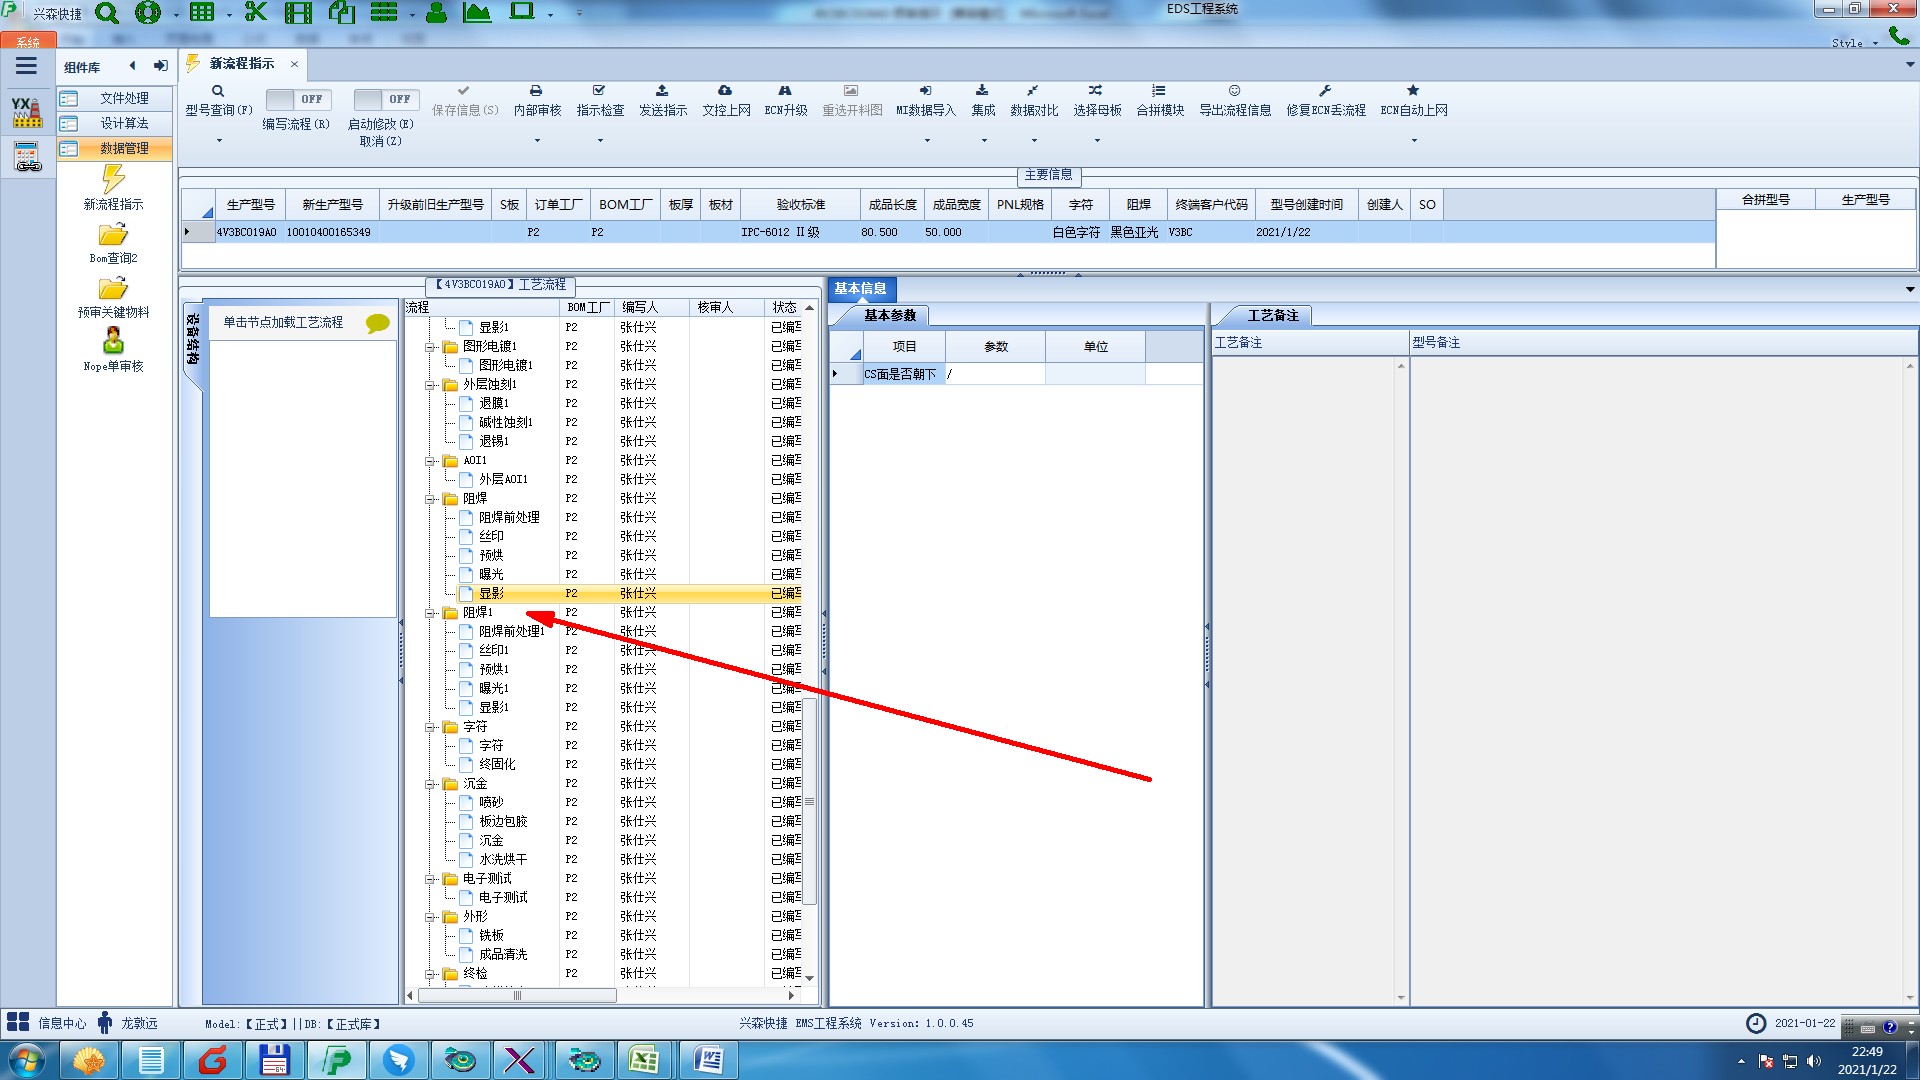The height and width of the screenshot is (1080, 1920).
Task: Click the 数据对比 toolbar button
Action: pos(1033,100)
